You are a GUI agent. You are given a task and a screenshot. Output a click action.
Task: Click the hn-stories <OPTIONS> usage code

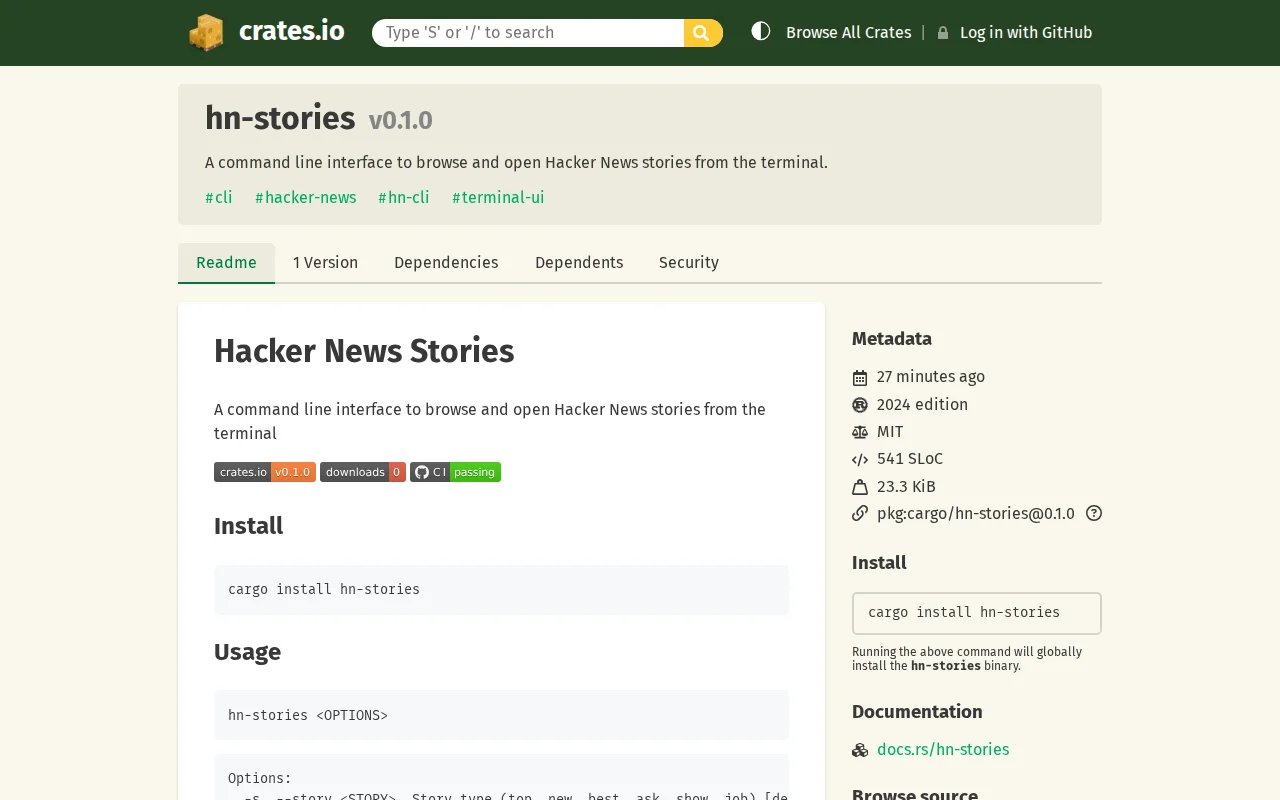[308, 716]
